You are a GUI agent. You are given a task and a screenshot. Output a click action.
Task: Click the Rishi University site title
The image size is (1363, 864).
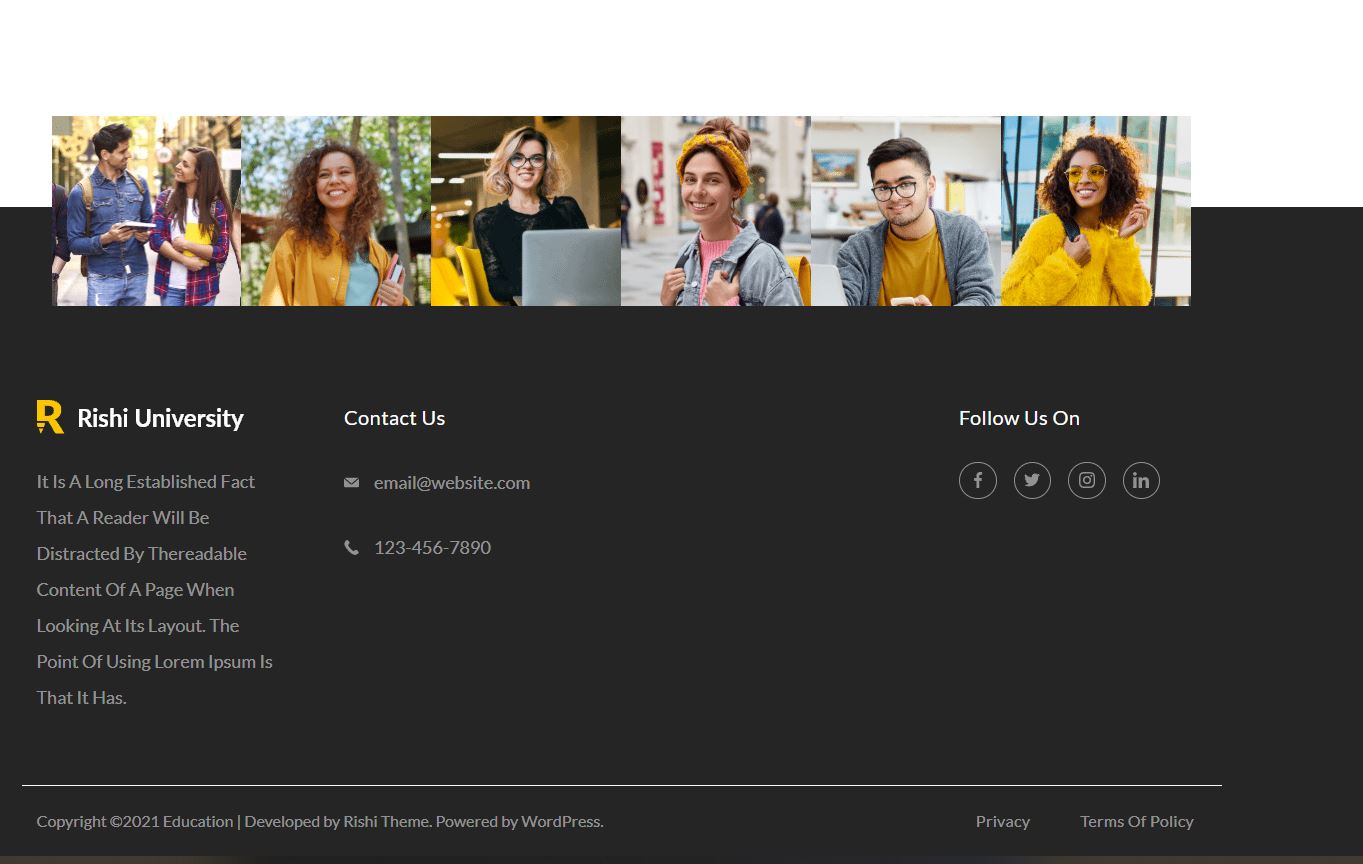point(160,418)
